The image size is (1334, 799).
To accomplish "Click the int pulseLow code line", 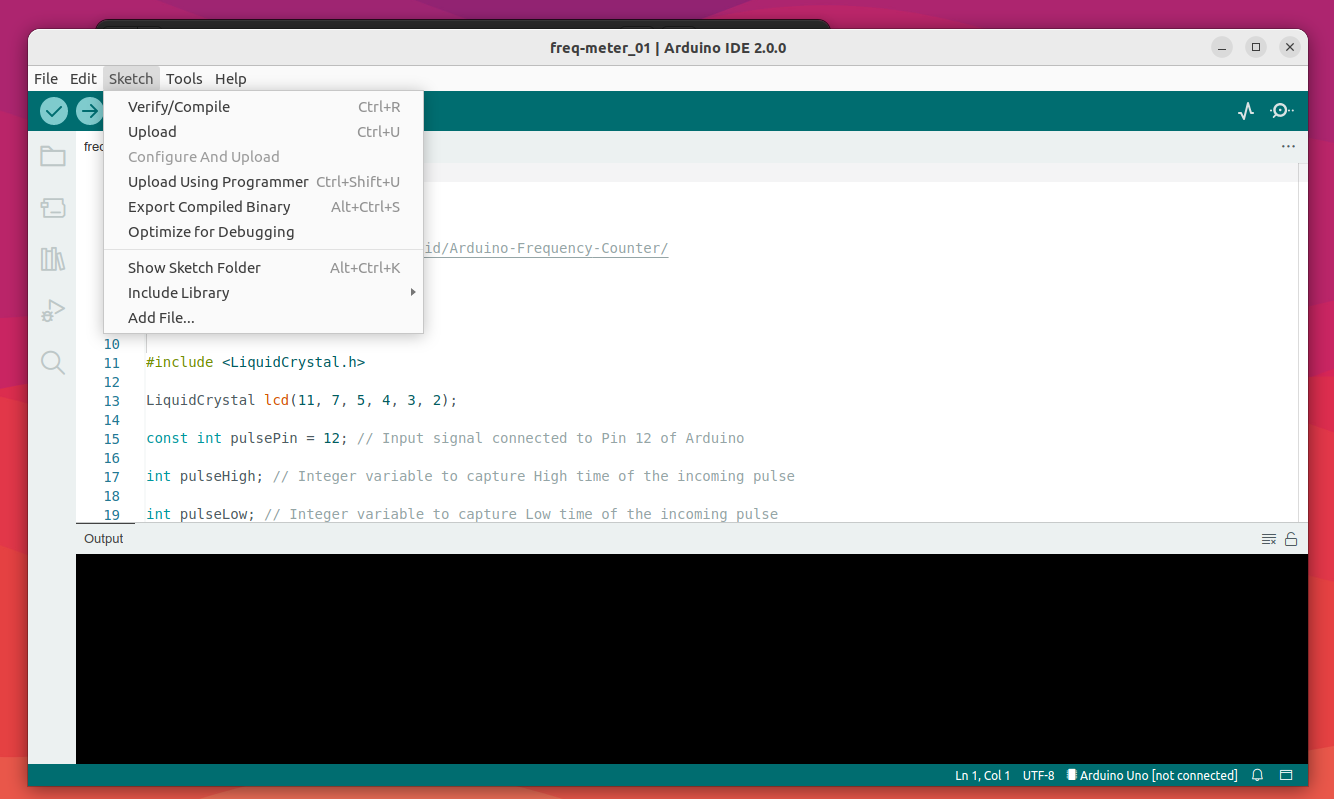I will tap(462, 515).
